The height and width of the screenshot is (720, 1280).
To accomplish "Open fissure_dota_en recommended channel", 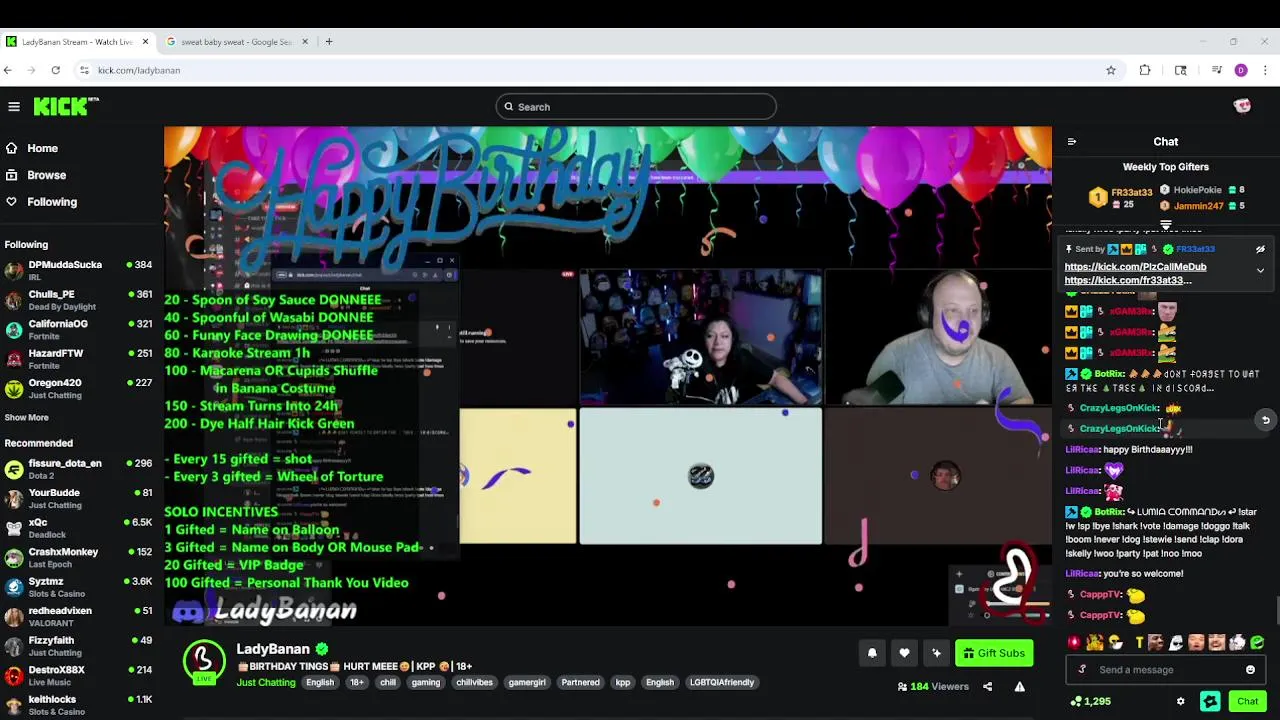I will [78, 469].
